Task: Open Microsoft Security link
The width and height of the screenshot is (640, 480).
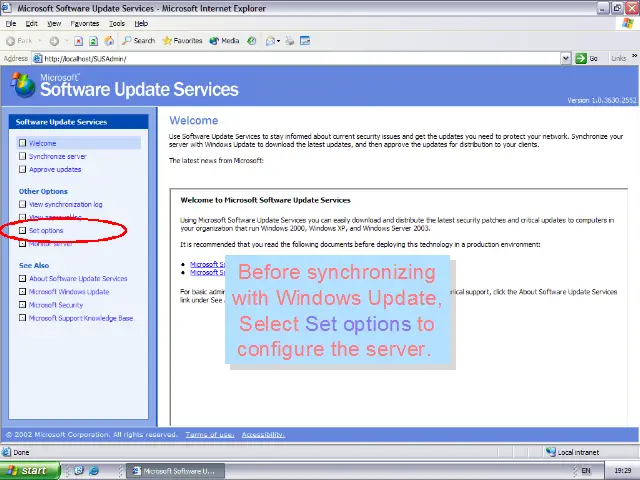Action: click(56, 305)
